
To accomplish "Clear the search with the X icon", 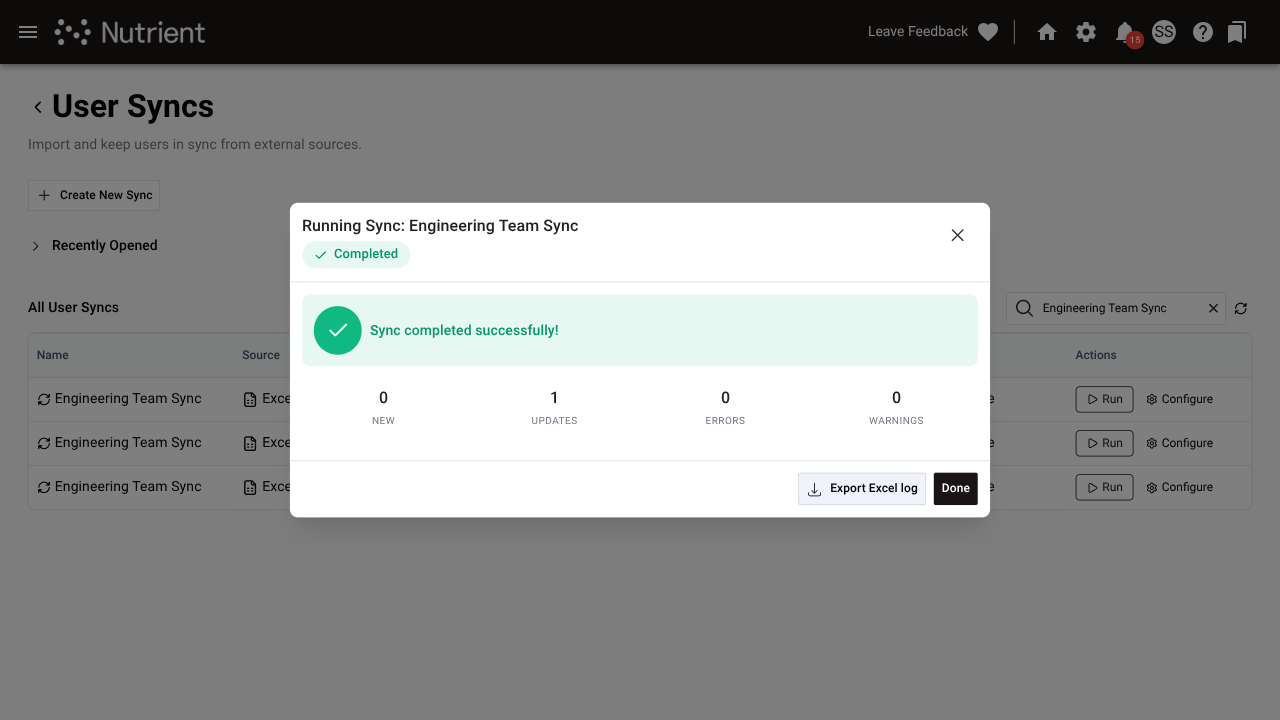I will (1213, 308).
